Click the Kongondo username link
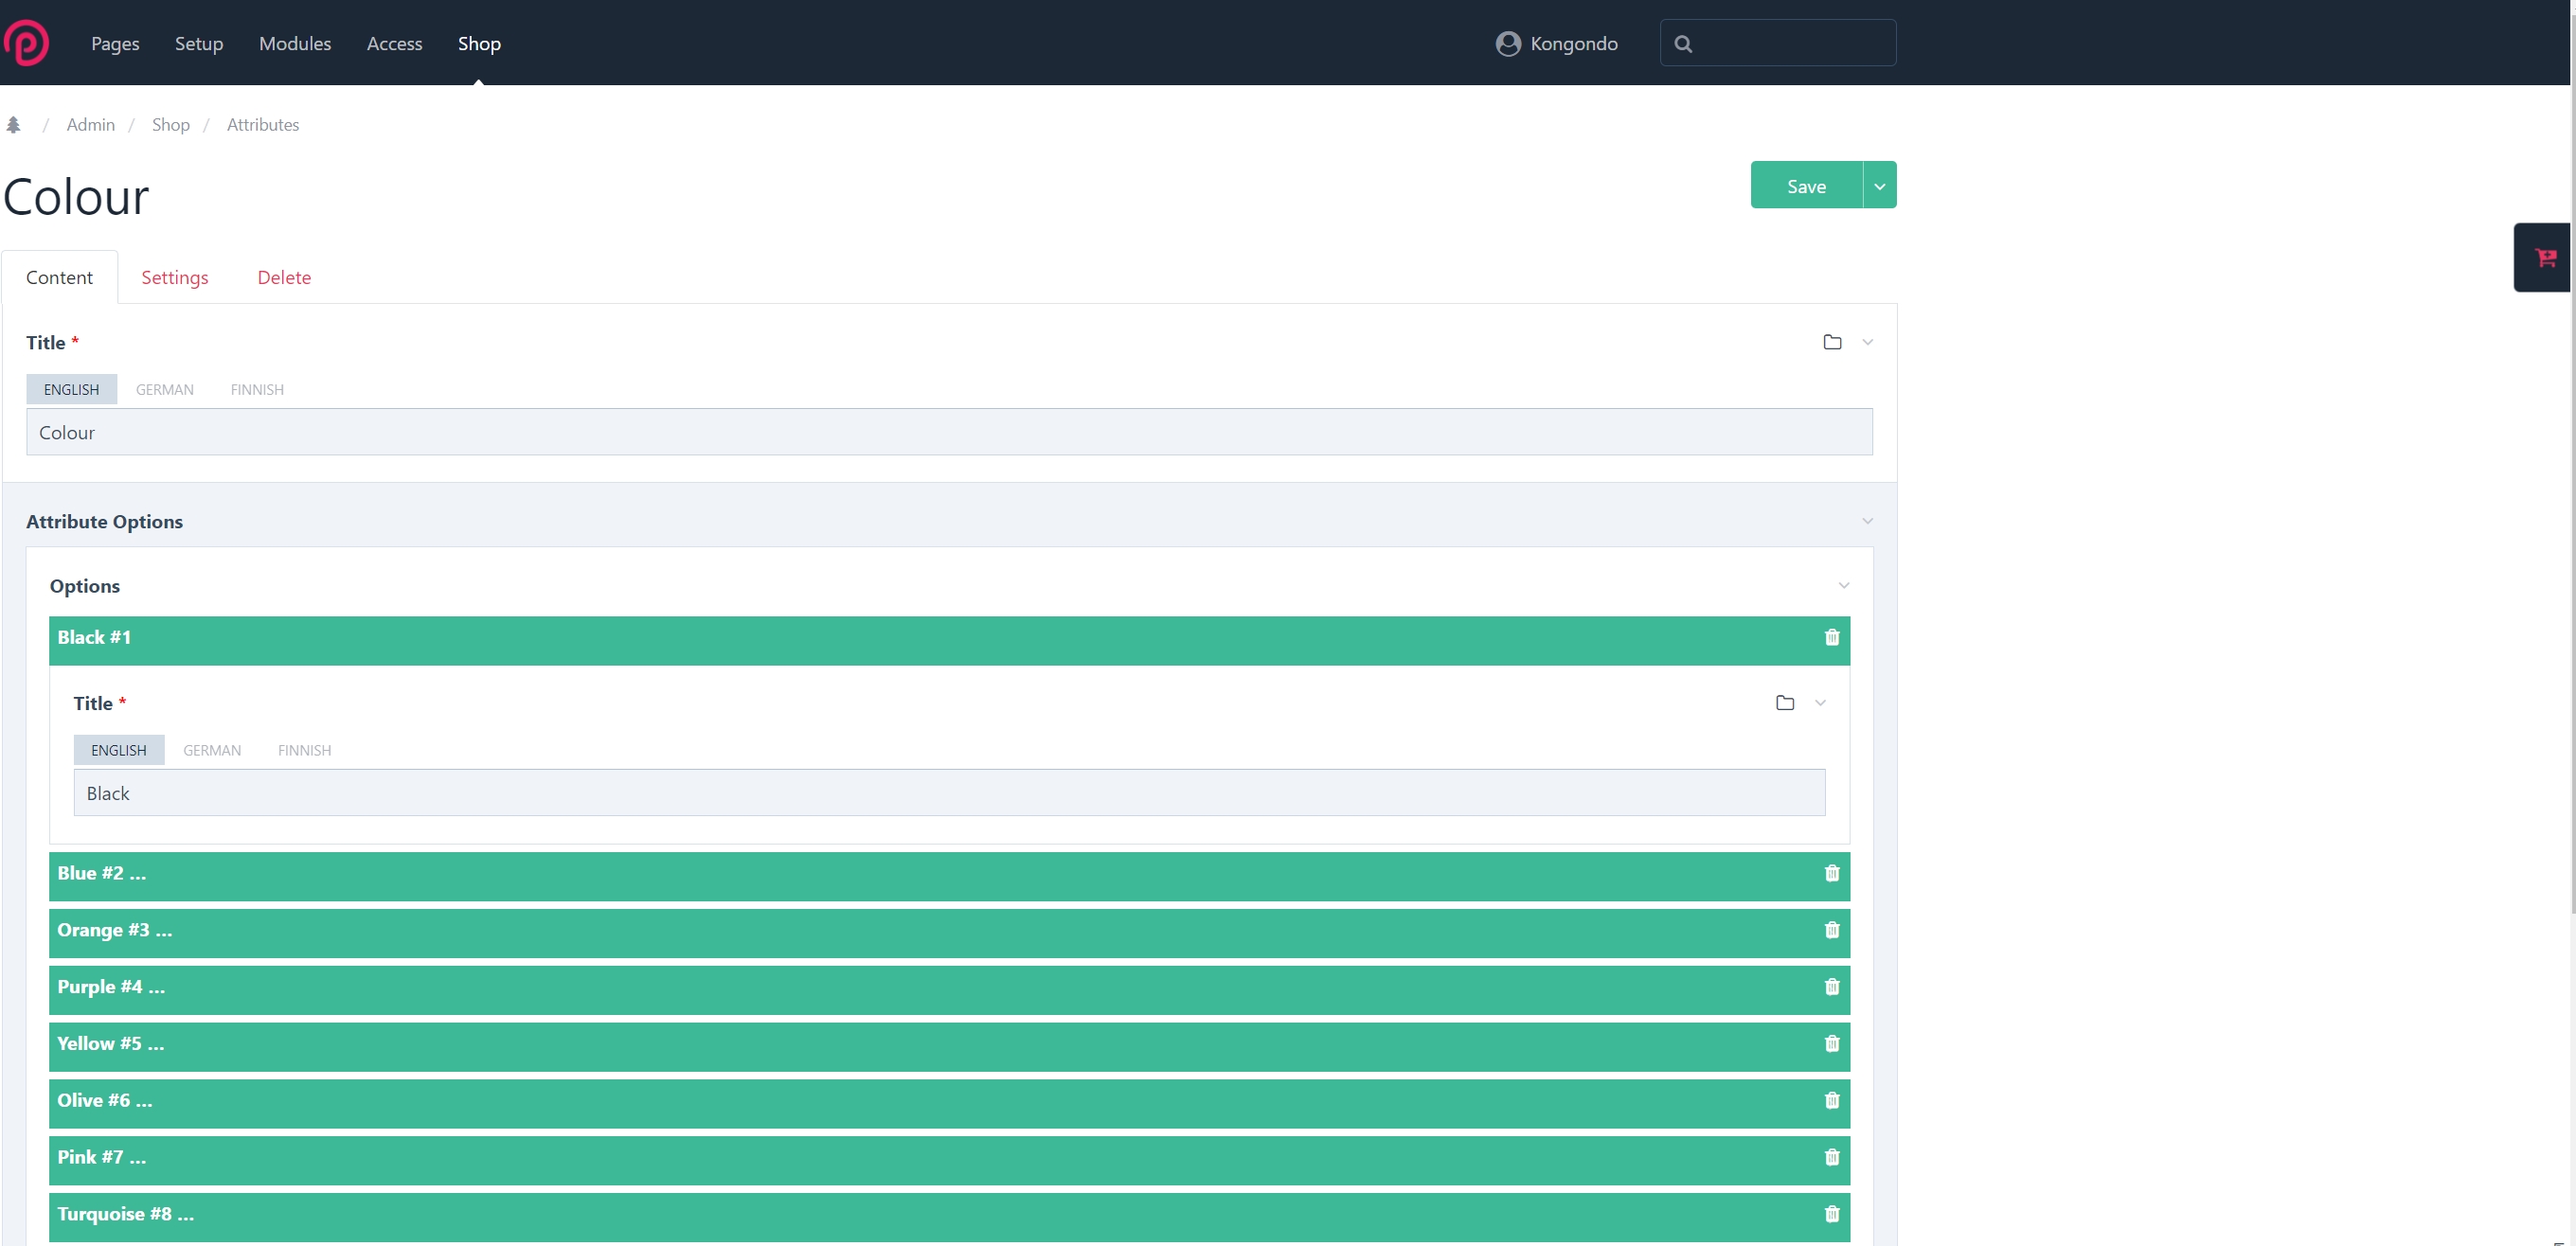This screenshot has width=2576, height=1246. (x=1574, y=44)
